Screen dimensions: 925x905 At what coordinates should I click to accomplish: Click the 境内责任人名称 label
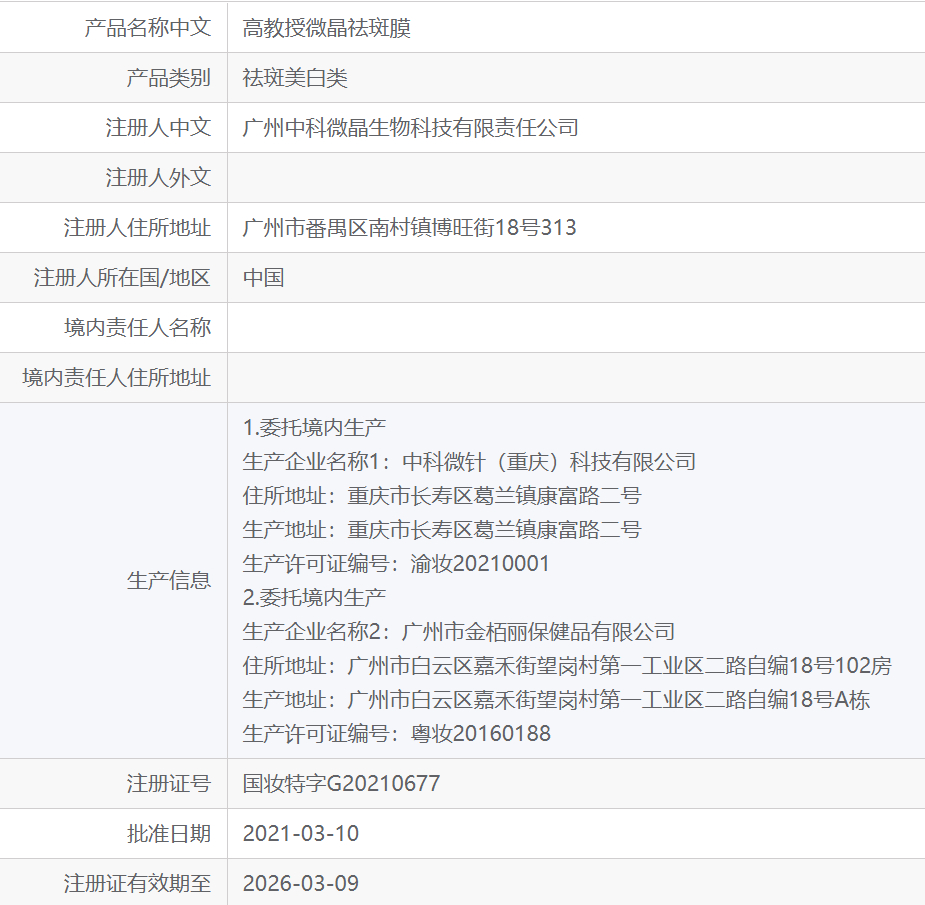click(137, 328)
